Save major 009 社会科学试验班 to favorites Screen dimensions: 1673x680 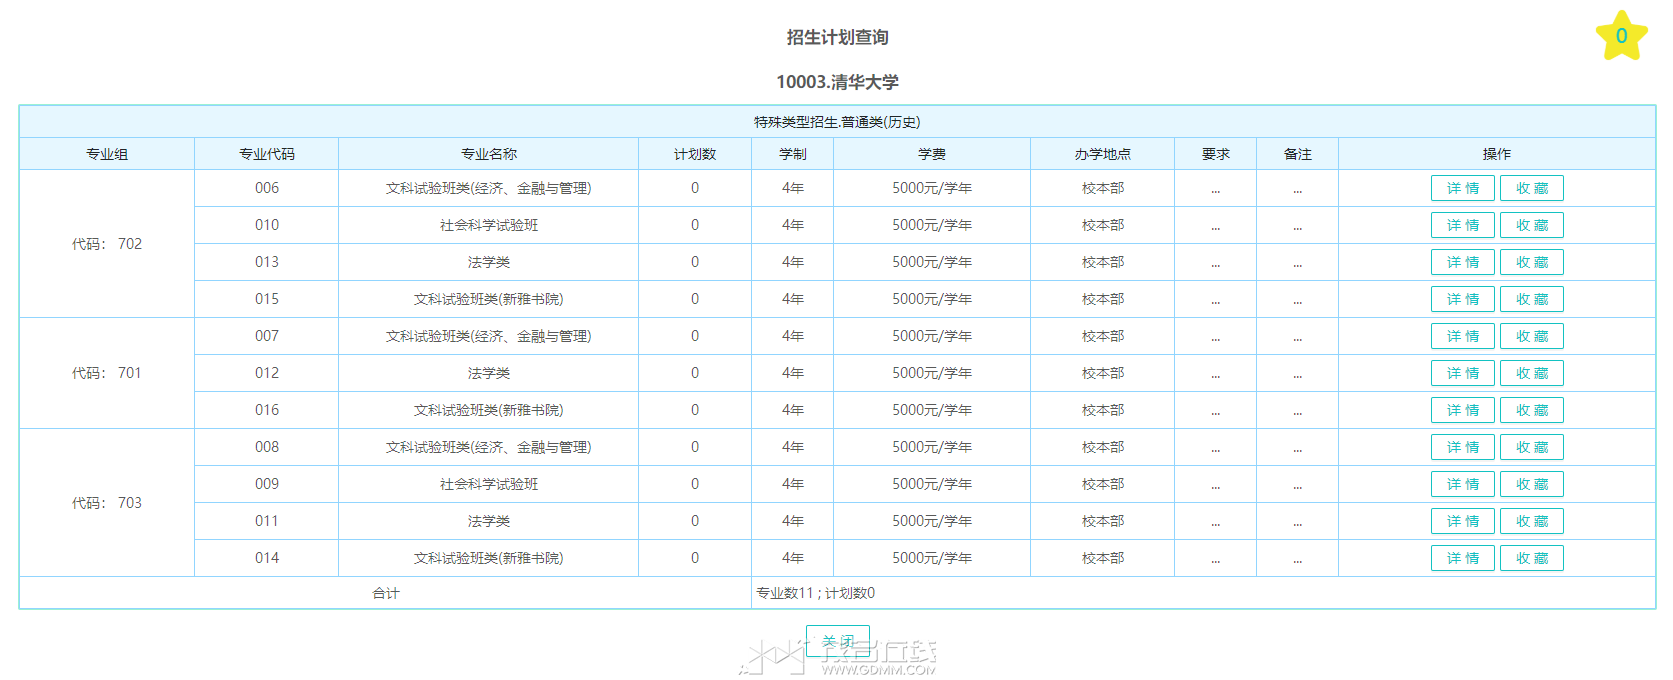[x=1532, y=484]
